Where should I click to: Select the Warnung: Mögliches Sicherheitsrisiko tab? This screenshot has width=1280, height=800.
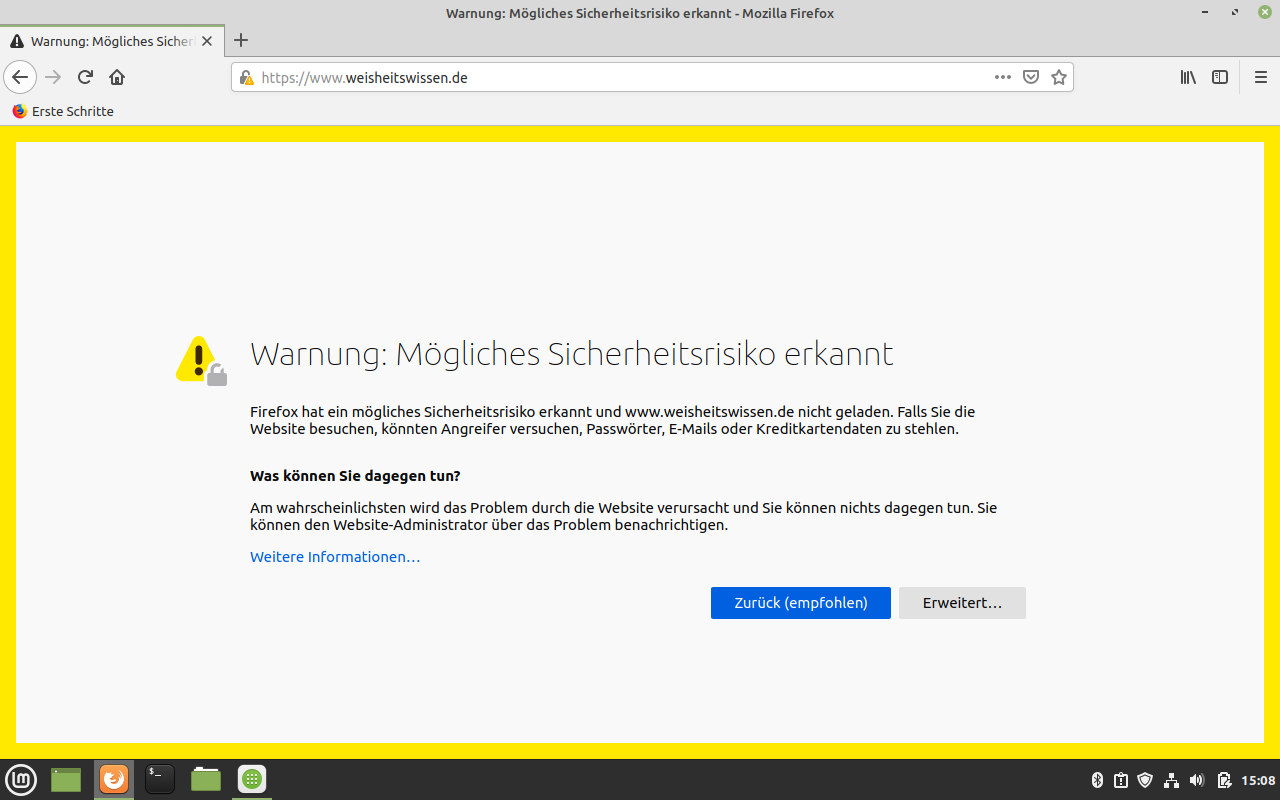point(111,41)
